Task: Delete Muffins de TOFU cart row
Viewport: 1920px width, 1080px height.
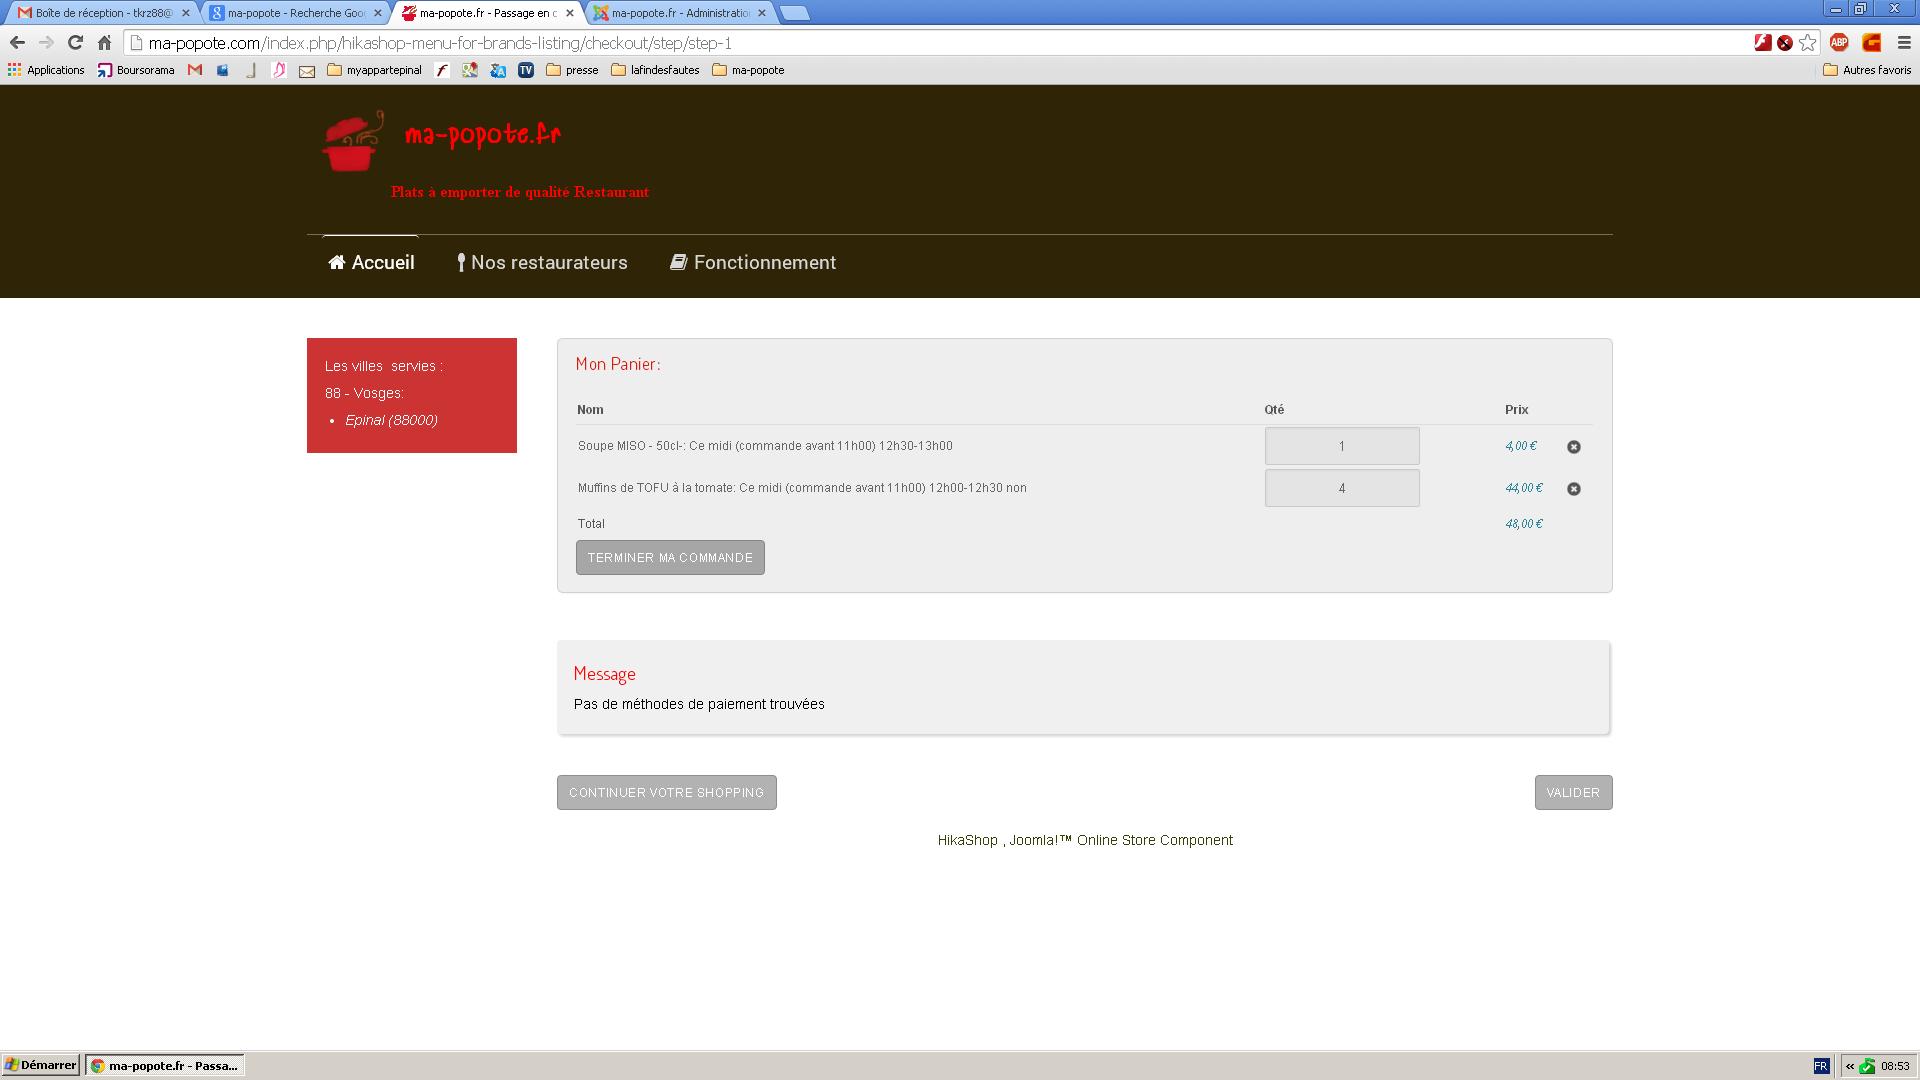Action: [x=1573, y=489]
